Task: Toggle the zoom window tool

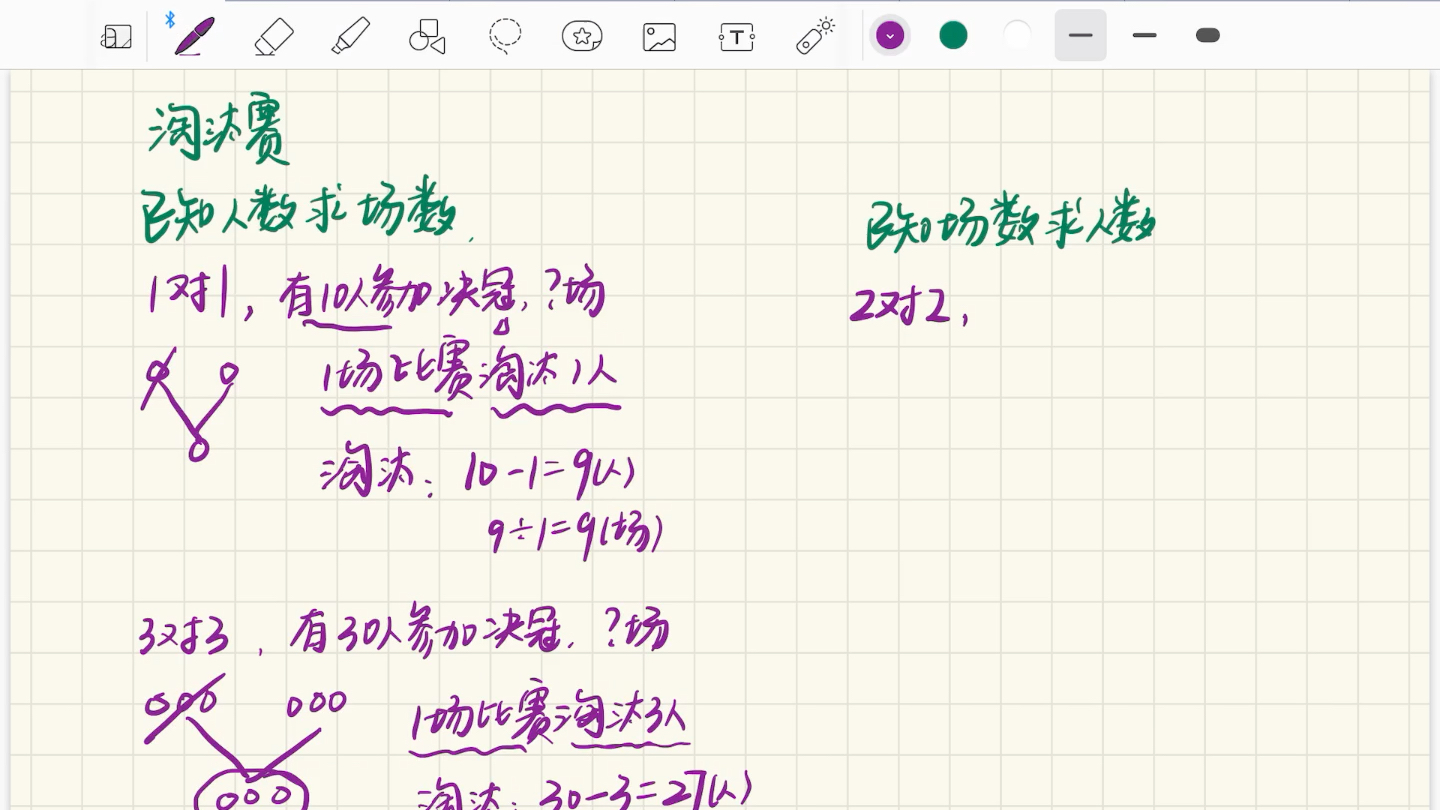Action: (117, 38)
